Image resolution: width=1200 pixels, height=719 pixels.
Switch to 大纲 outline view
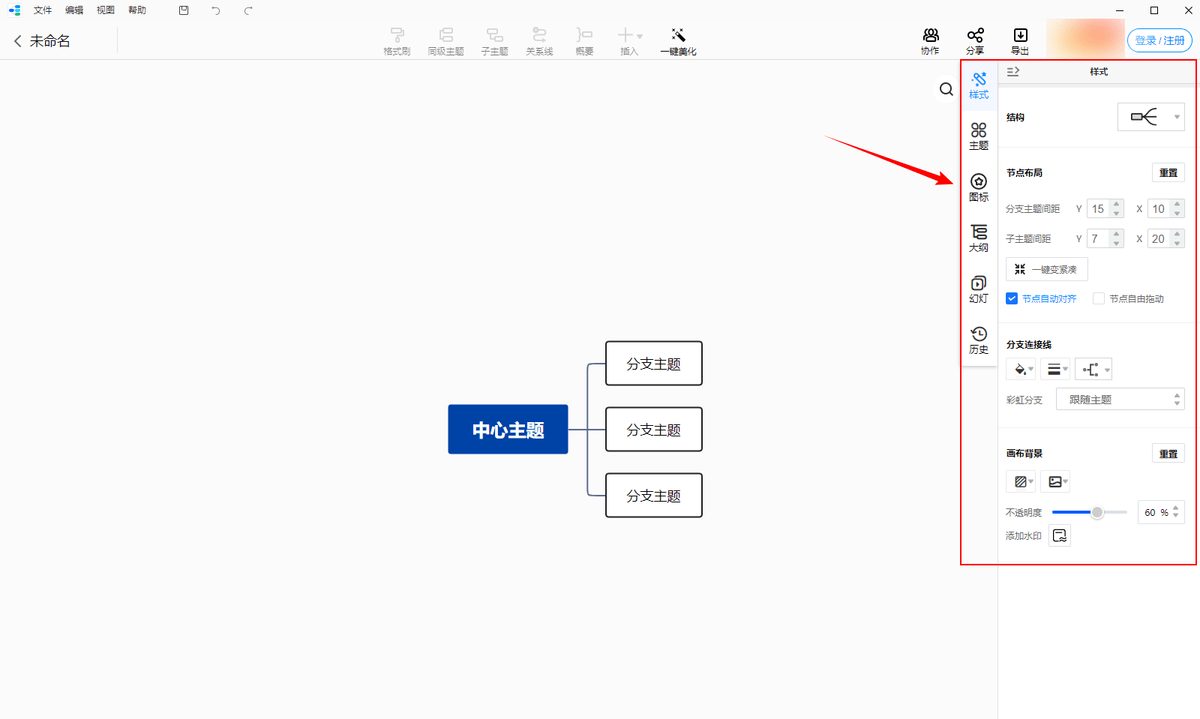pos(978,238)
